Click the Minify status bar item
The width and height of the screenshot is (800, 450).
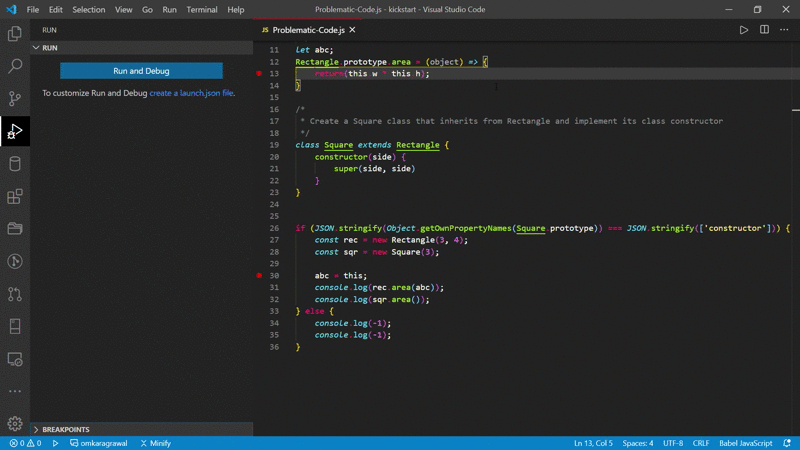pos(156,443)
